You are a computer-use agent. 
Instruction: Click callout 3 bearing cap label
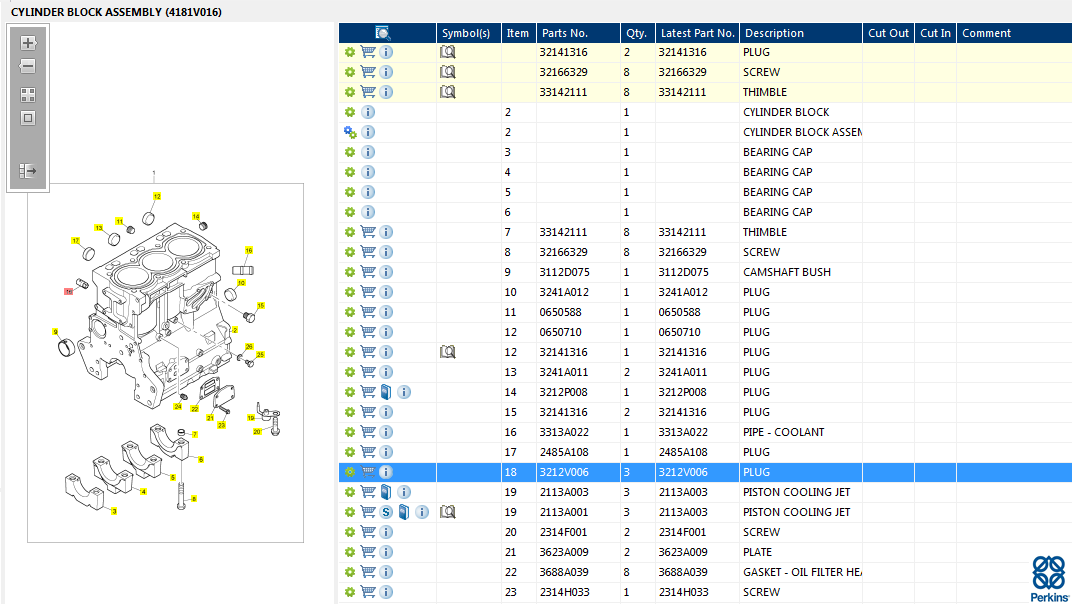tap(114, 511)
